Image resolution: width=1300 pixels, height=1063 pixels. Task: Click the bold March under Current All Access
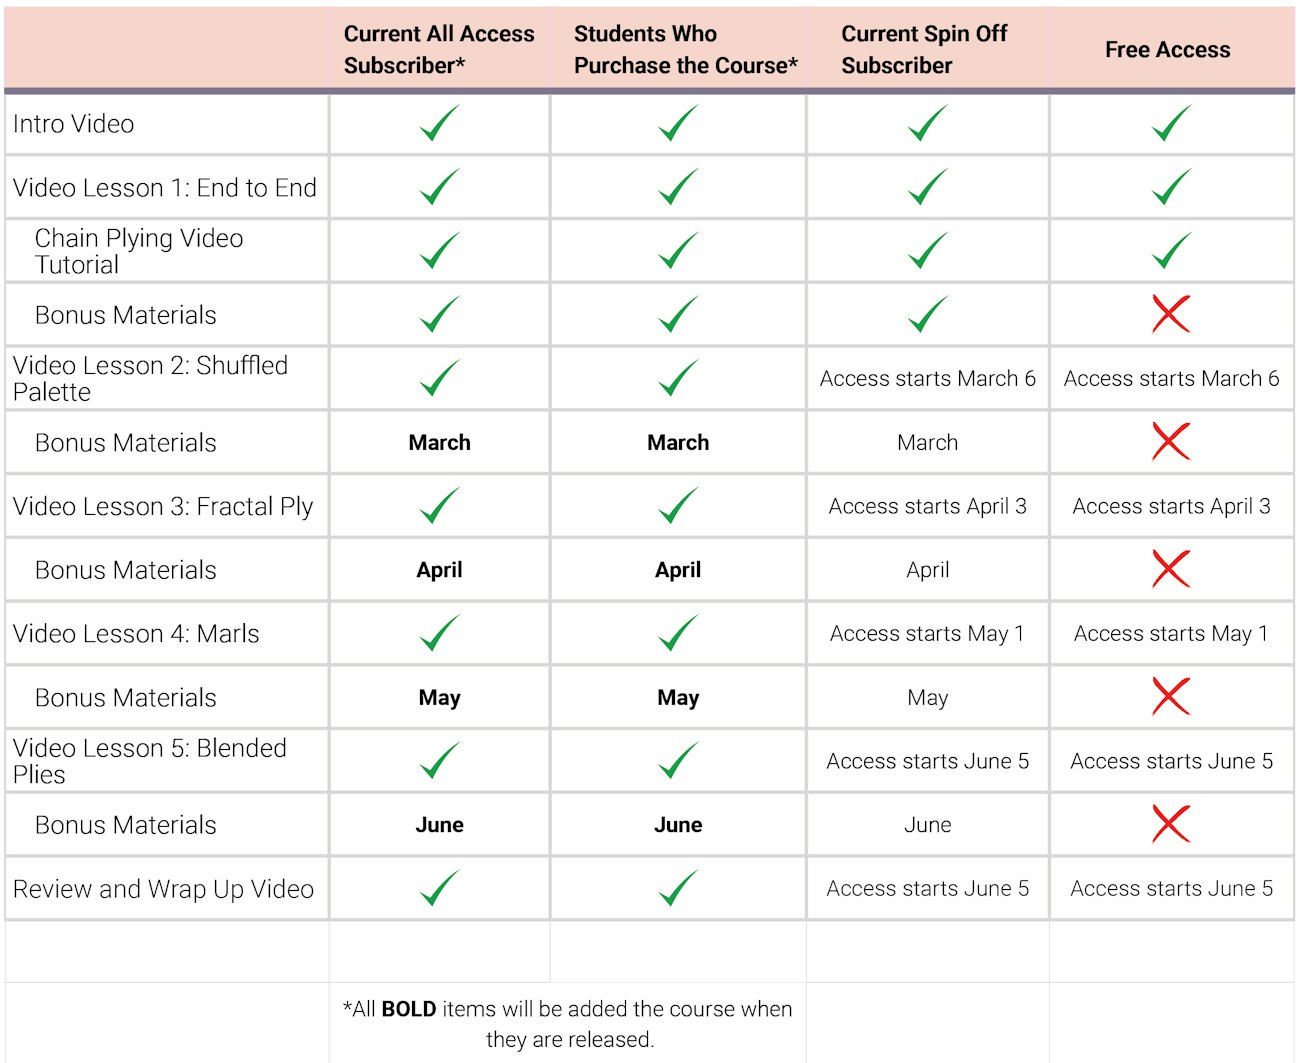click(439, 442)
